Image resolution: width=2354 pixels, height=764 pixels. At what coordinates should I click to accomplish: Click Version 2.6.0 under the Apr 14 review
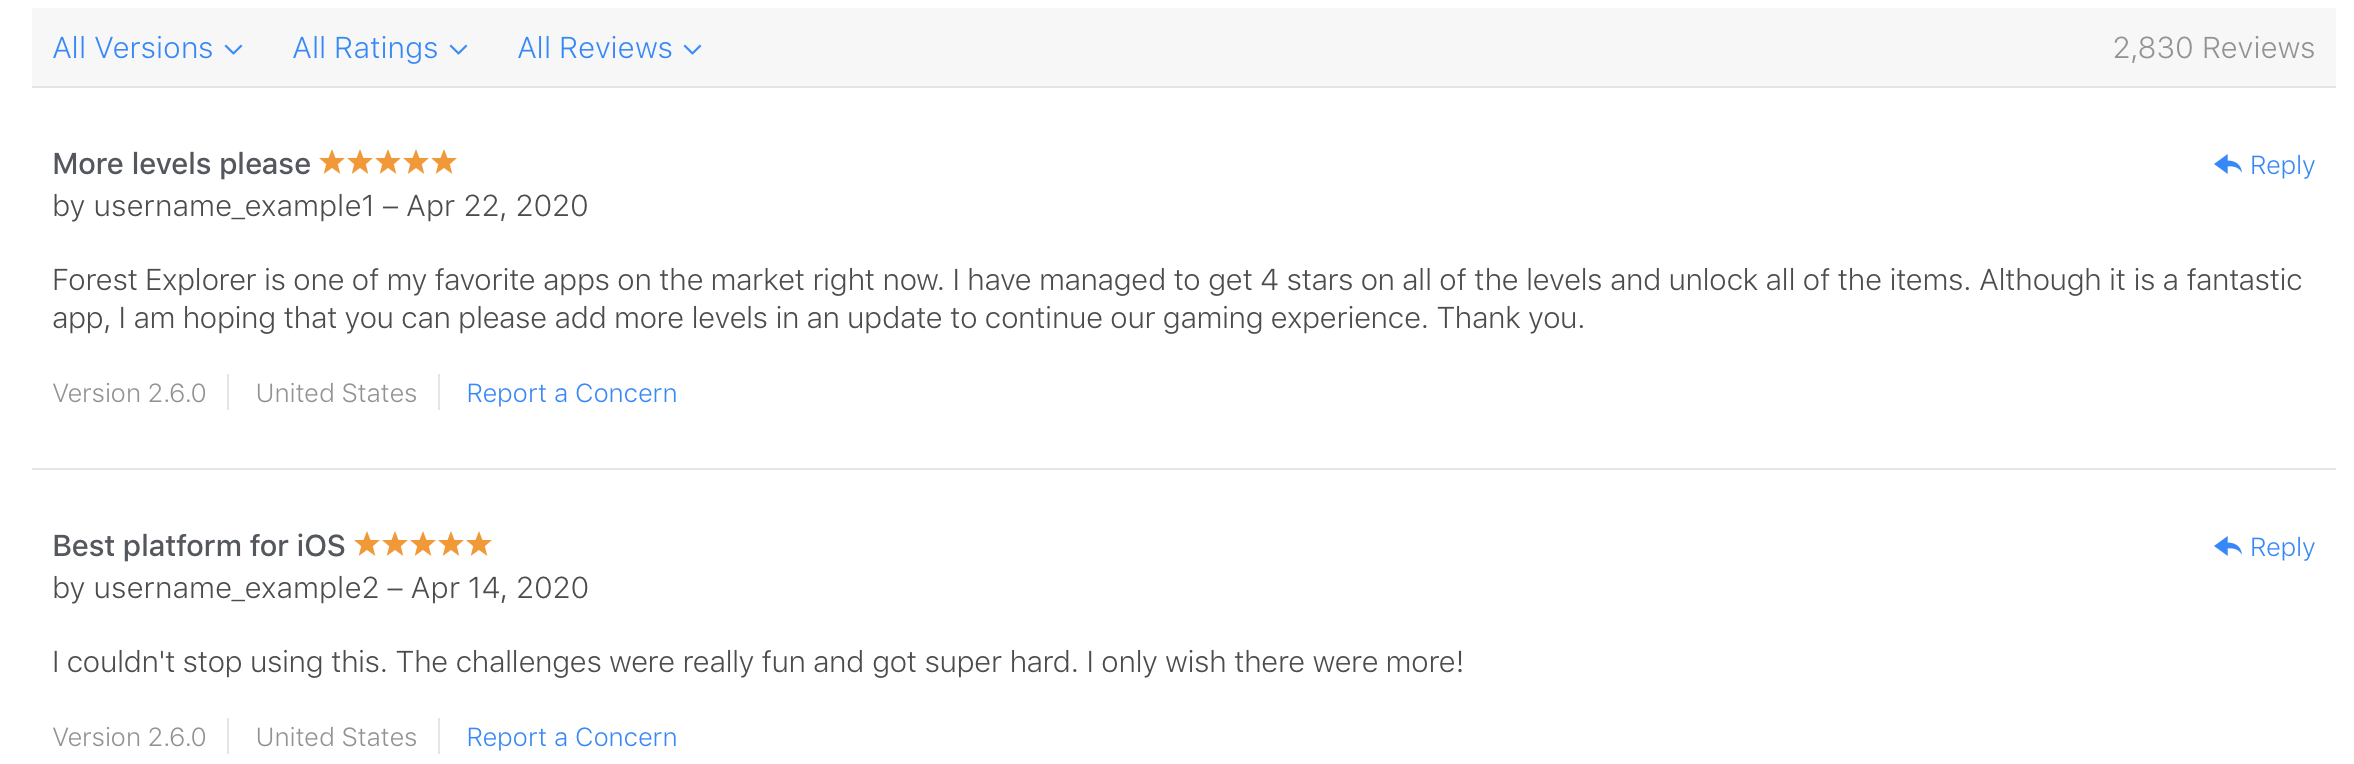pyautogui.click(x=129, y=737)
